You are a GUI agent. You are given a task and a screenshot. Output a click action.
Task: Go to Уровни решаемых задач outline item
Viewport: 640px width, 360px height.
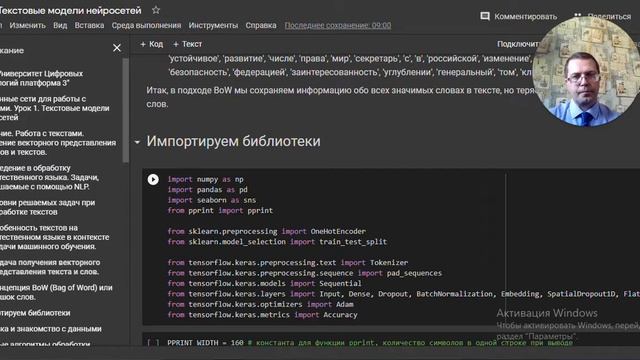(48, 207)
